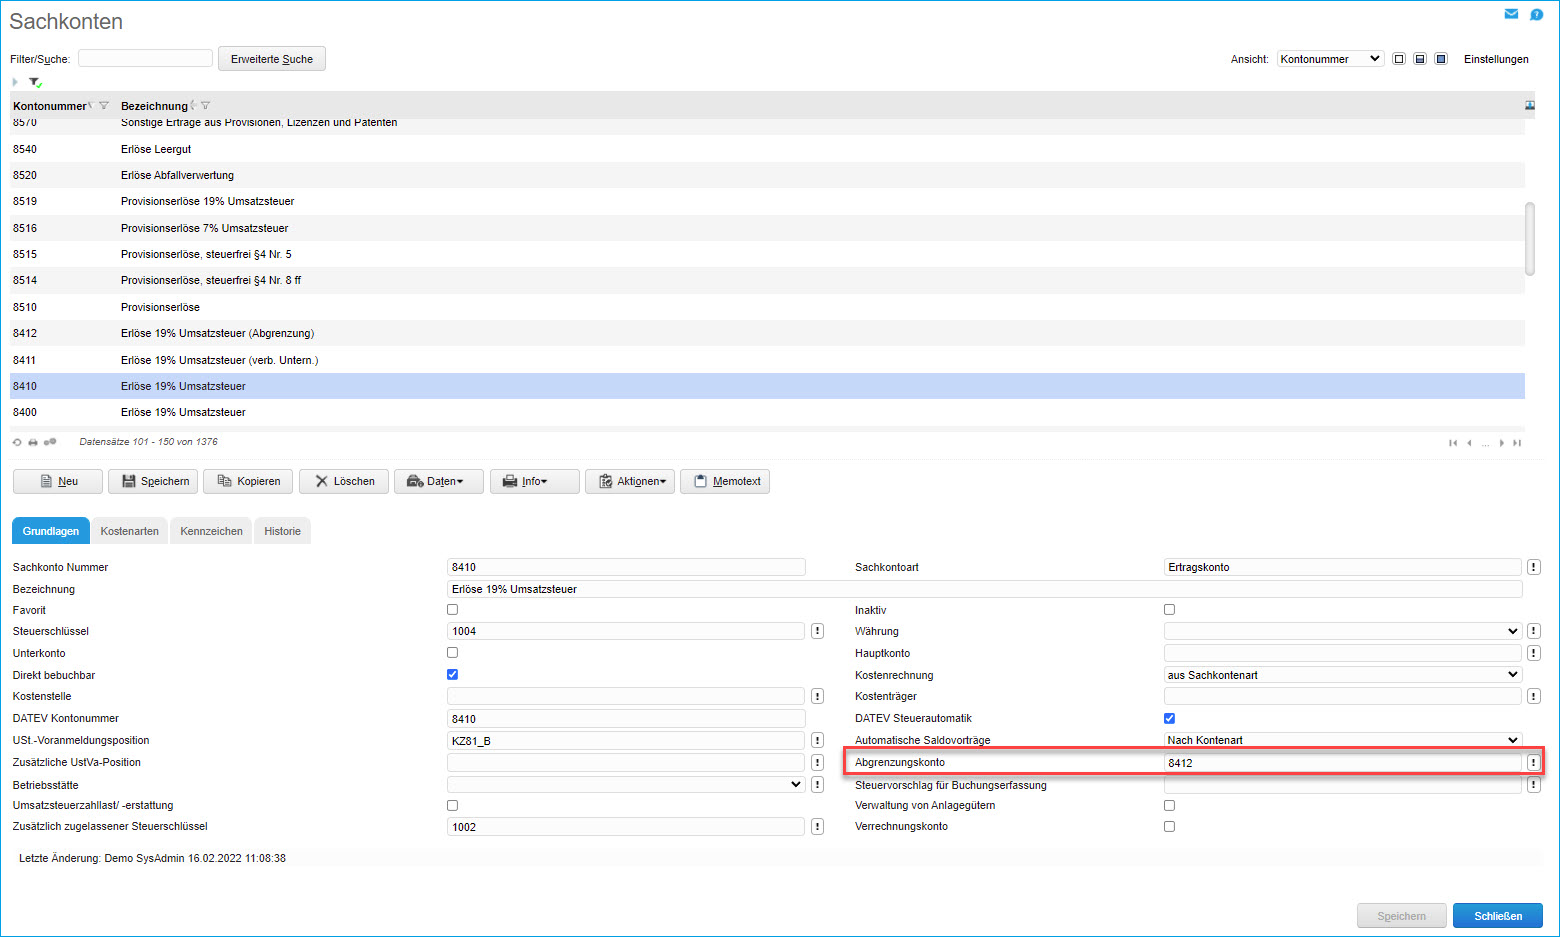Click the refresh icon below the list
This screenshot has width=1560, height=937.
[17, 442]
